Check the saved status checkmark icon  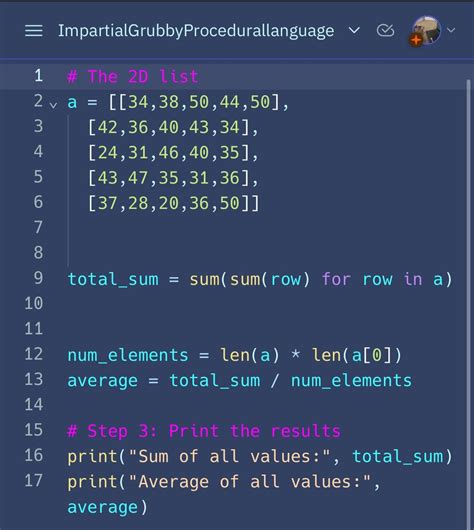[x=385, y=30]
